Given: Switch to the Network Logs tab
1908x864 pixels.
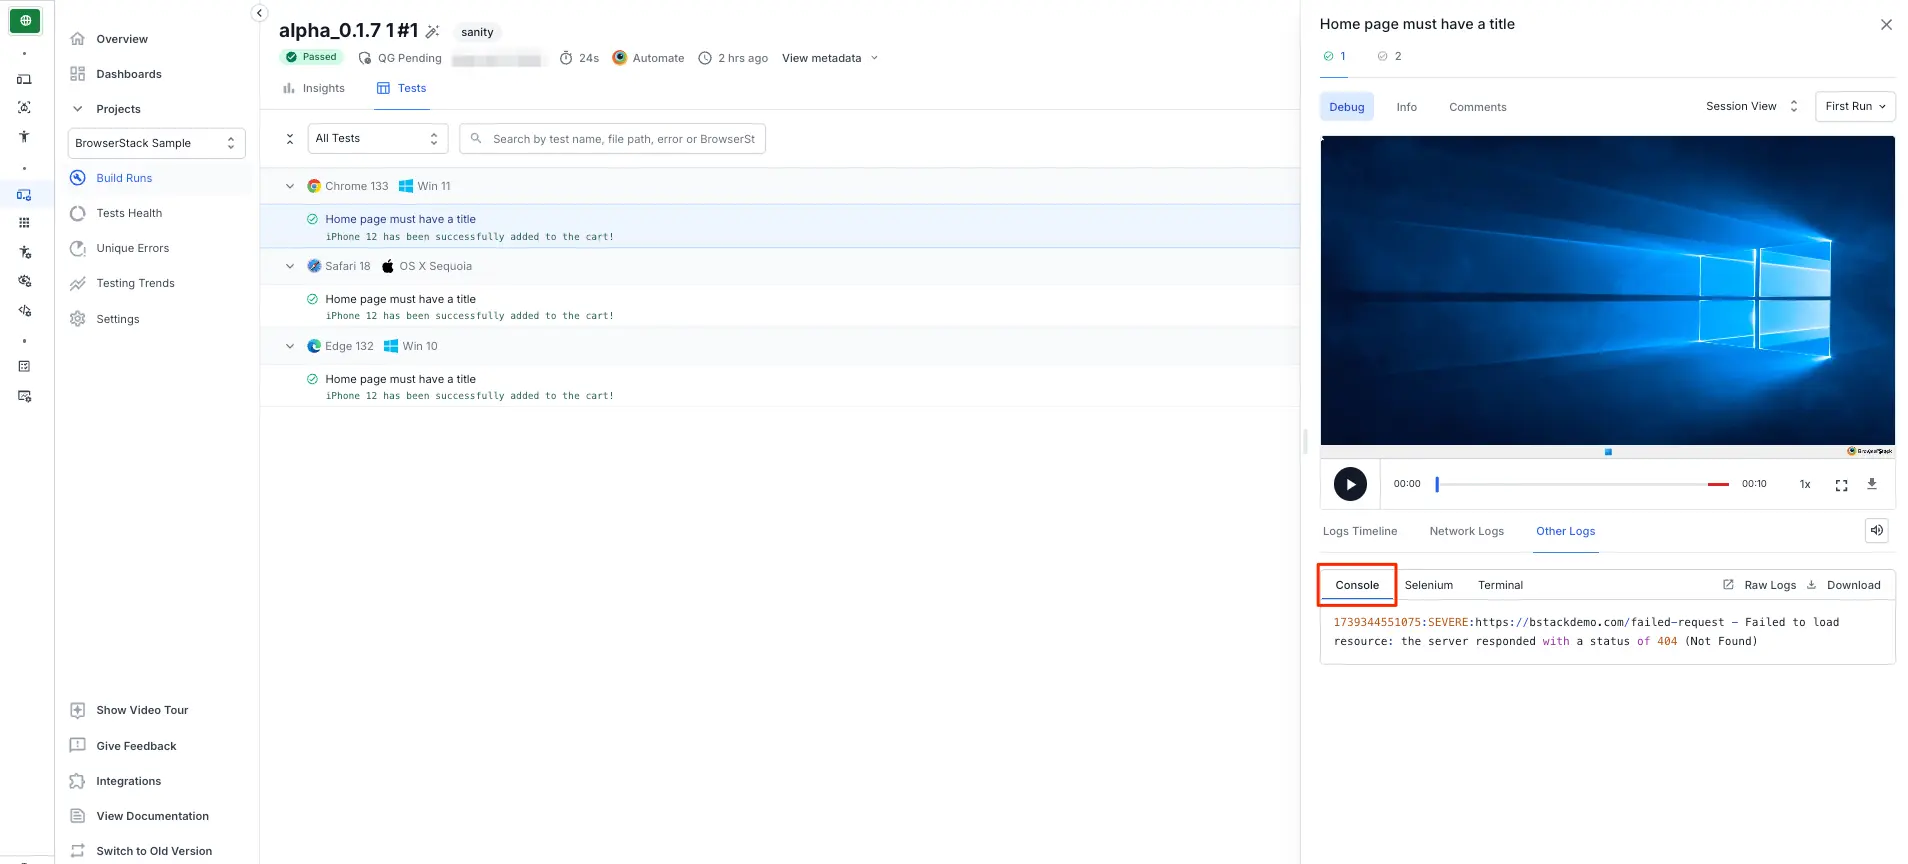Looking at the screenshot, I should [x=1466, y=531].
